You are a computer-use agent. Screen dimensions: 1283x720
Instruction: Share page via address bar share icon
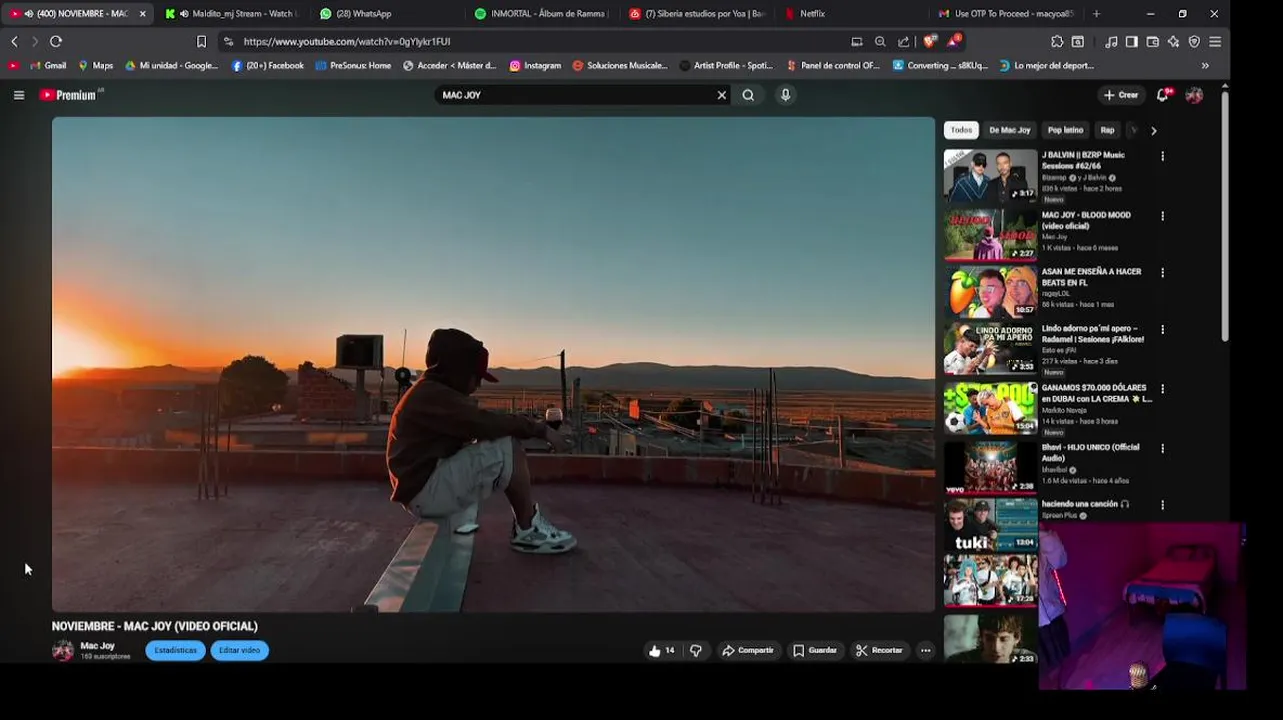904,41
